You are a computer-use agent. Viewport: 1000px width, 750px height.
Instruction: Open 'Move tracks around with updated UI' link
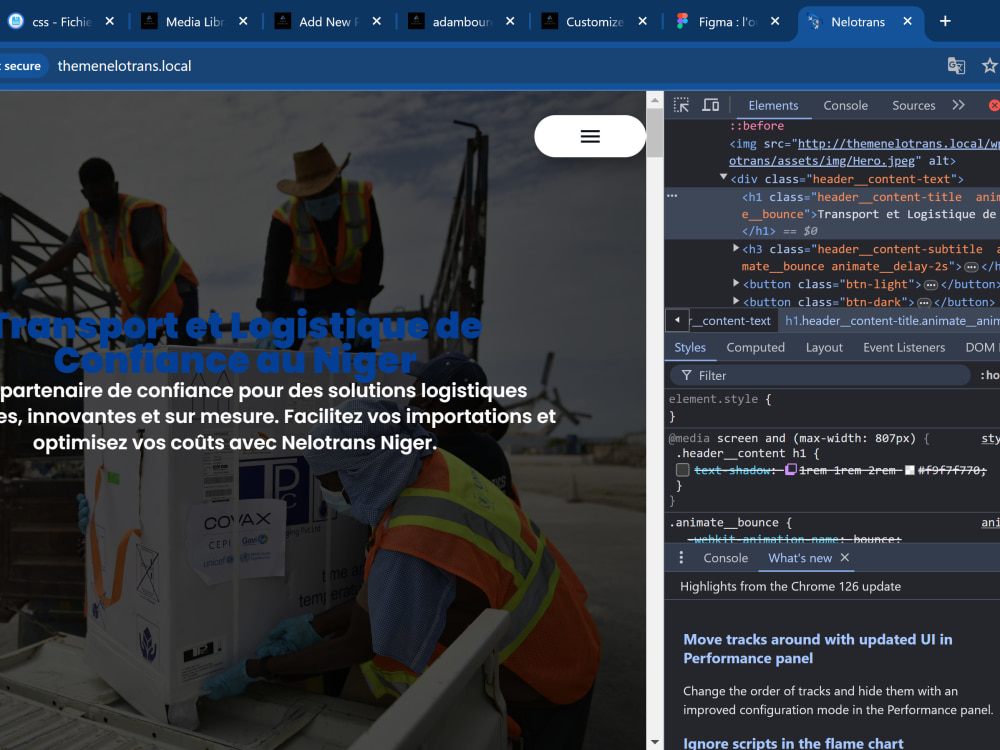tap(818, 649)
